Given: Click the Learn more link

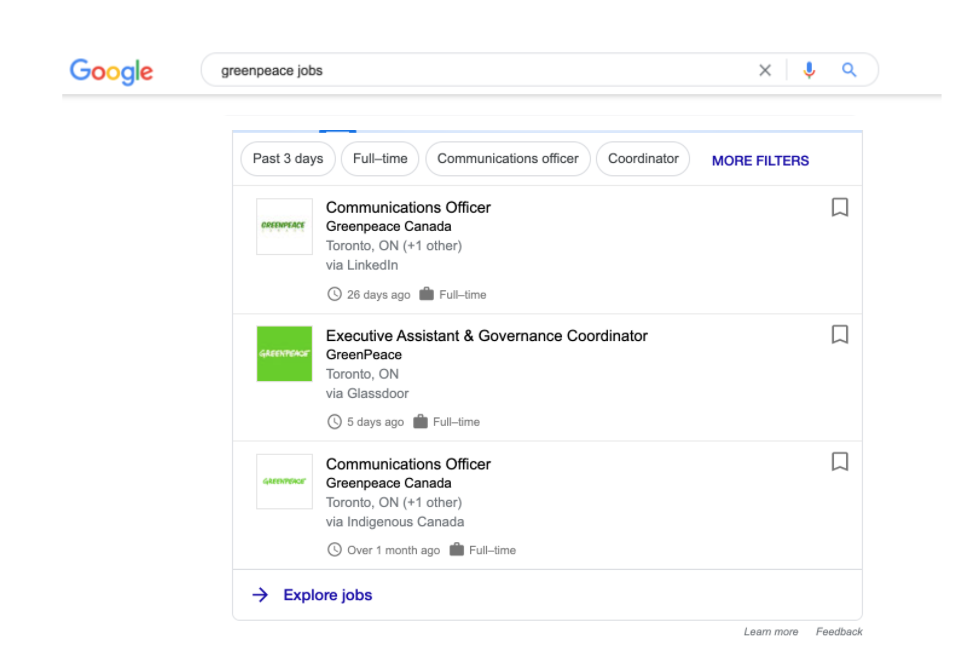Looking at the screenshot, I should pyautogui.click(x=771, y=631).
